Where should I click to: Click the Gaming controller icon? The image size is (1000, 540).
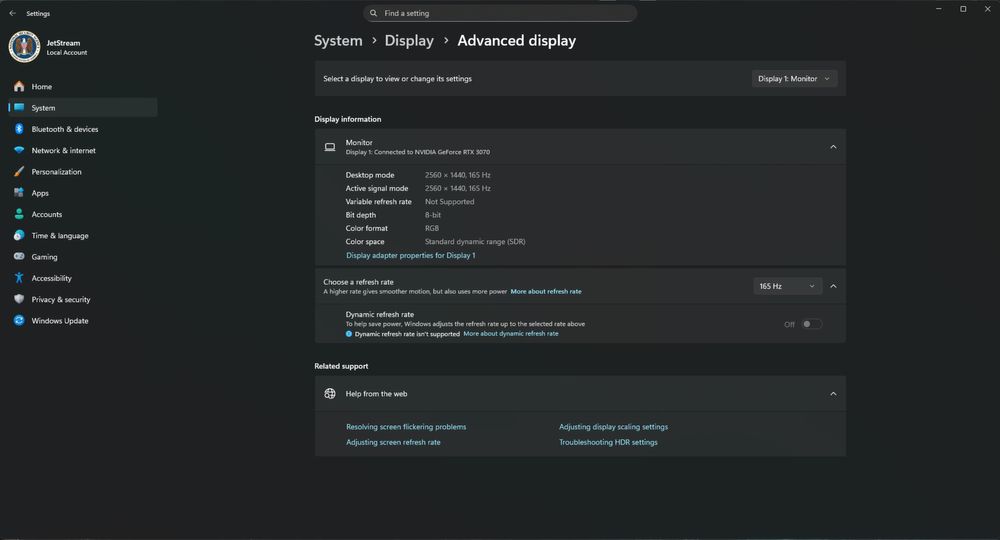[19, 256]
